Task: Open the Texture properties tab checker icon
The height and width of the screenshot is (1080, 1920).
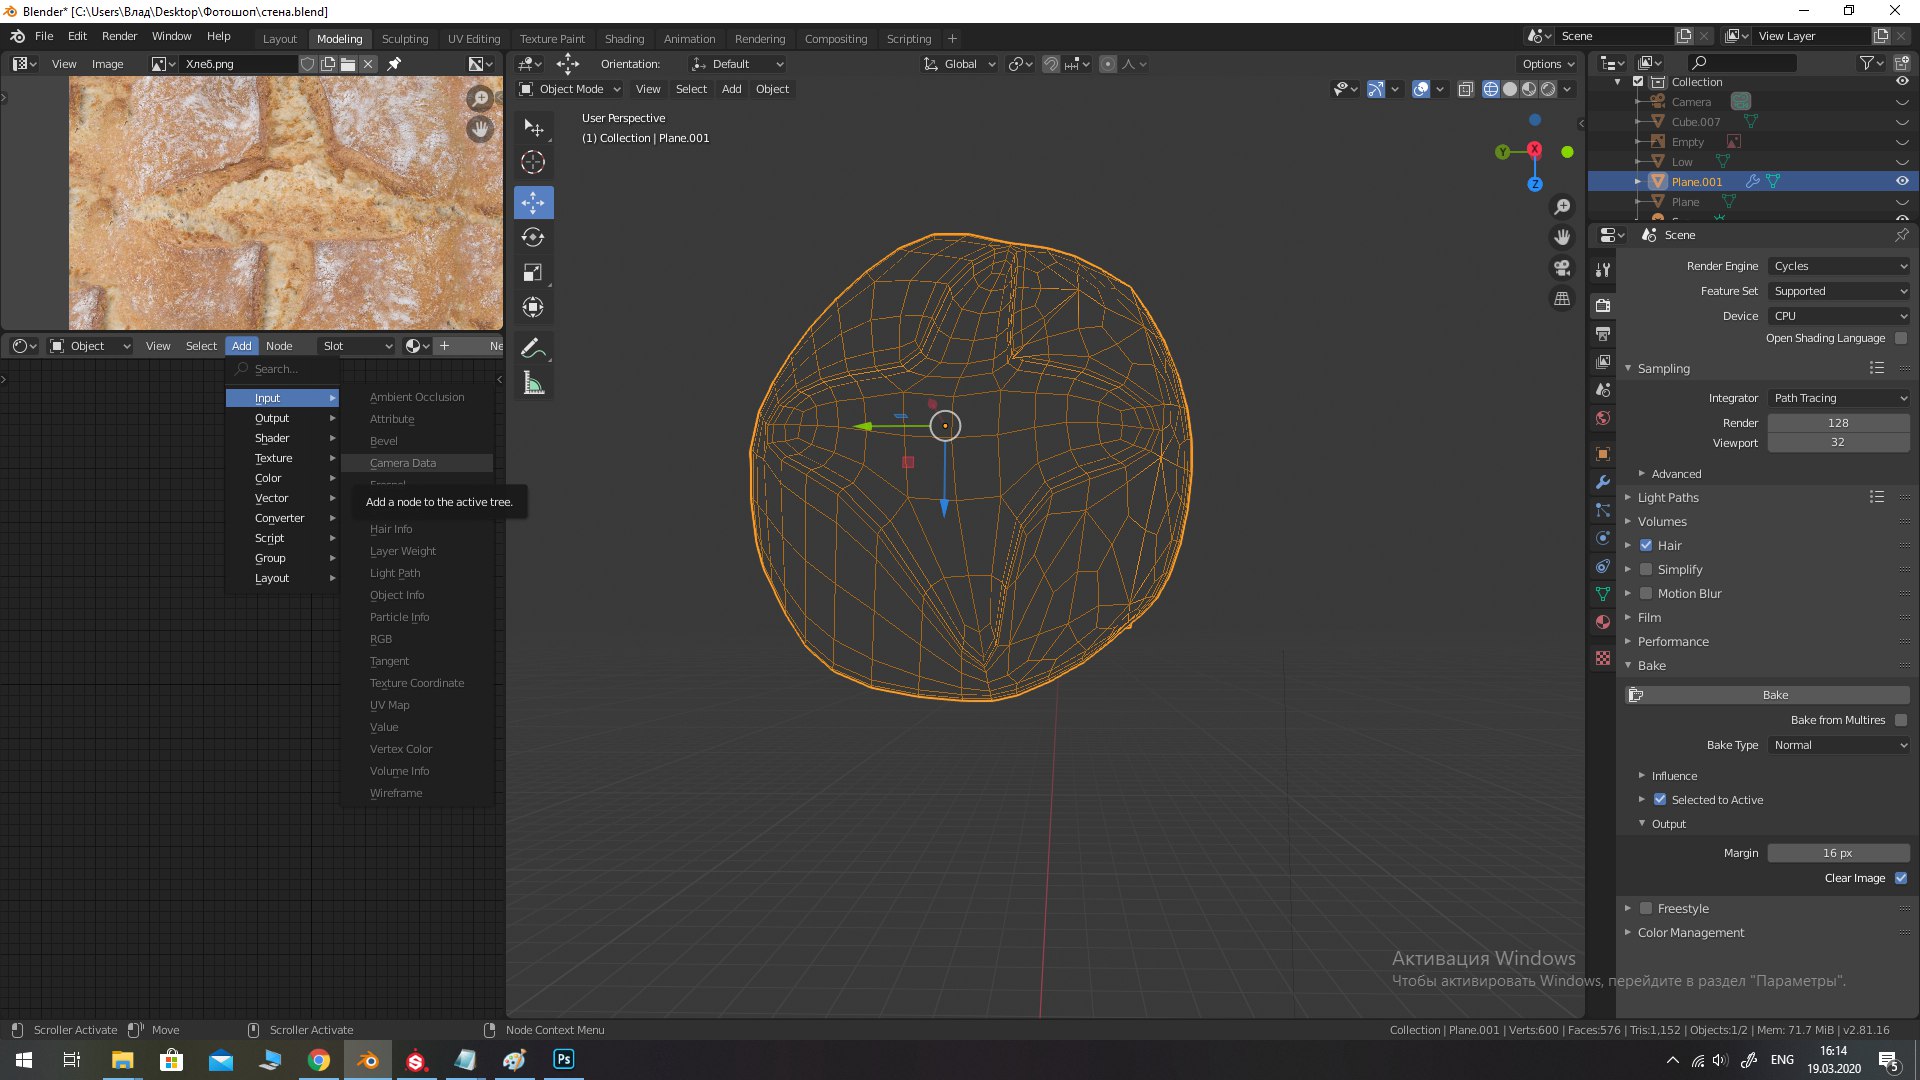Action: click(1603, 658)
